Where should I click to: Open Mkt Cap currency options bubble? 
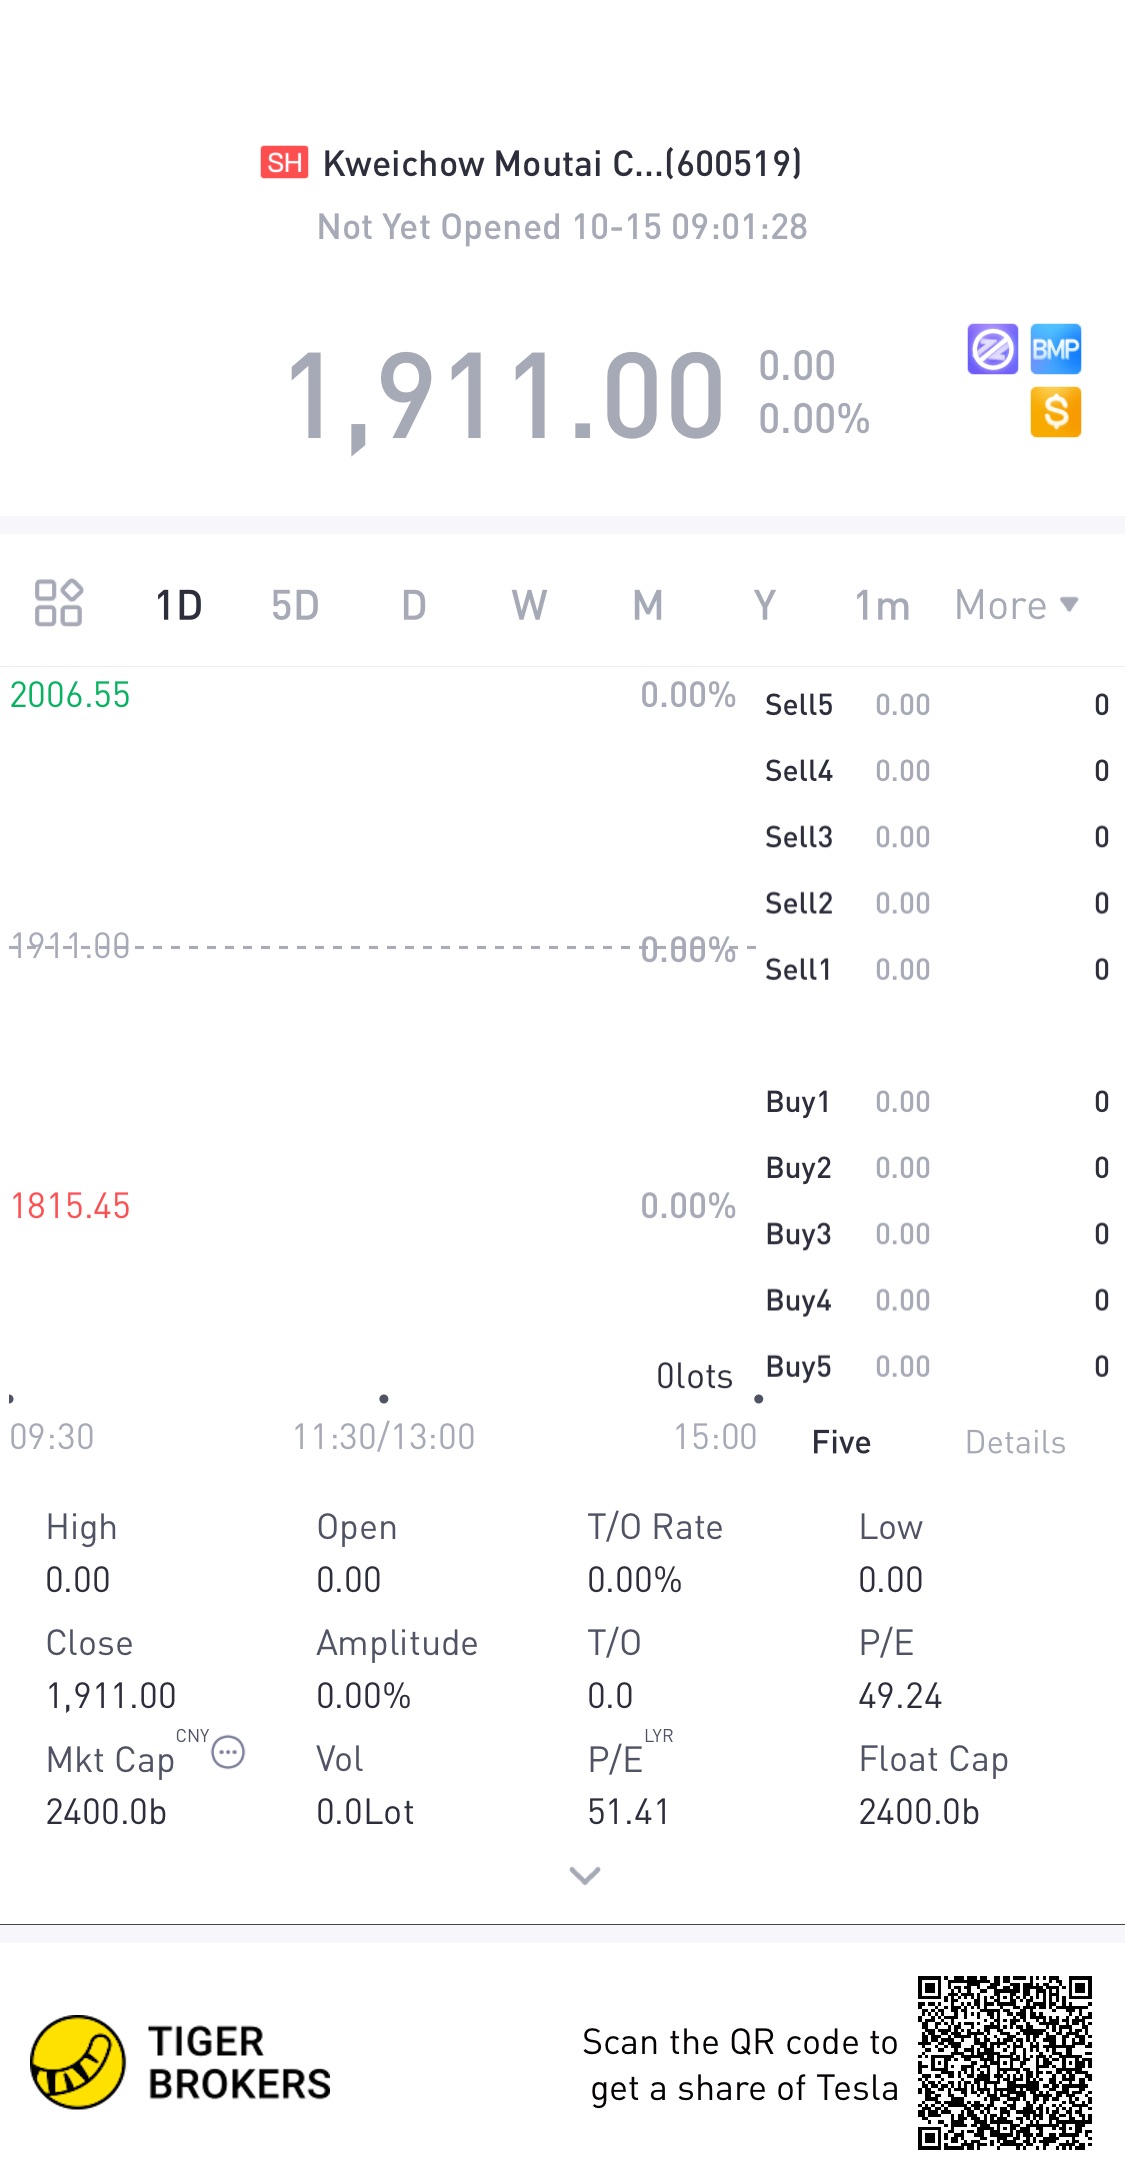228,1752
